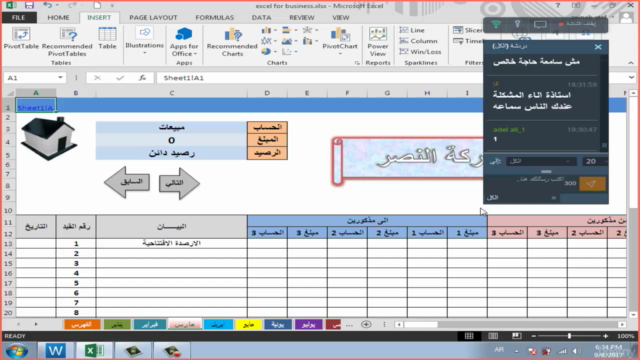Switch to Page Layout view
The width and height of the screenshot is (640, 360).
click(x=493, y=336)
